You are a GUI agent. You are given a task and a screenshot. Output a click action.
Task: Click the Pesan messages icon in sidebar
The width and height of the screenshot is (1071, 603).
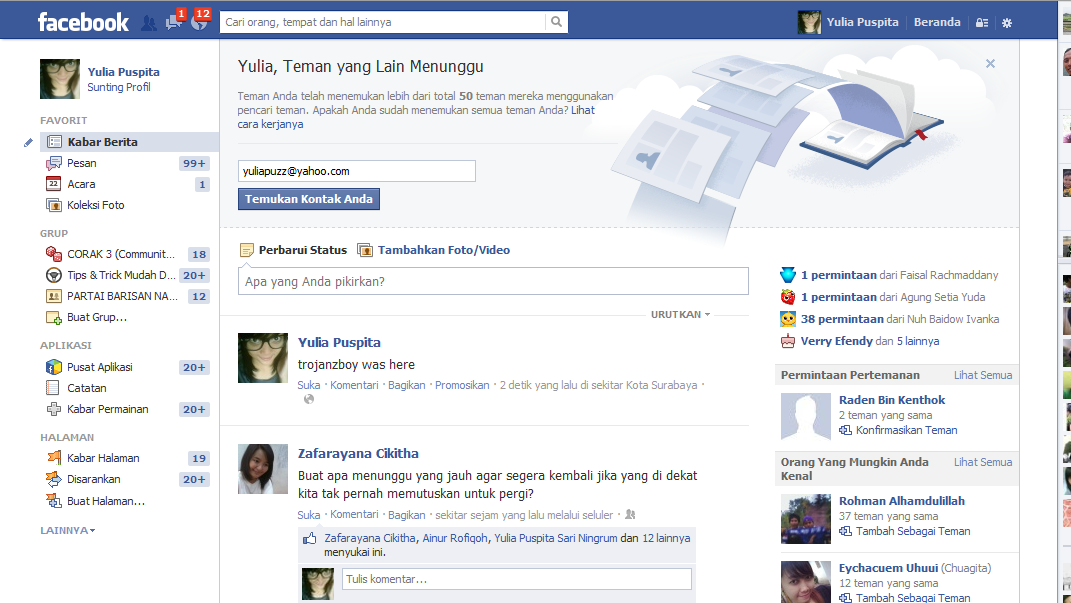(53, 163)
